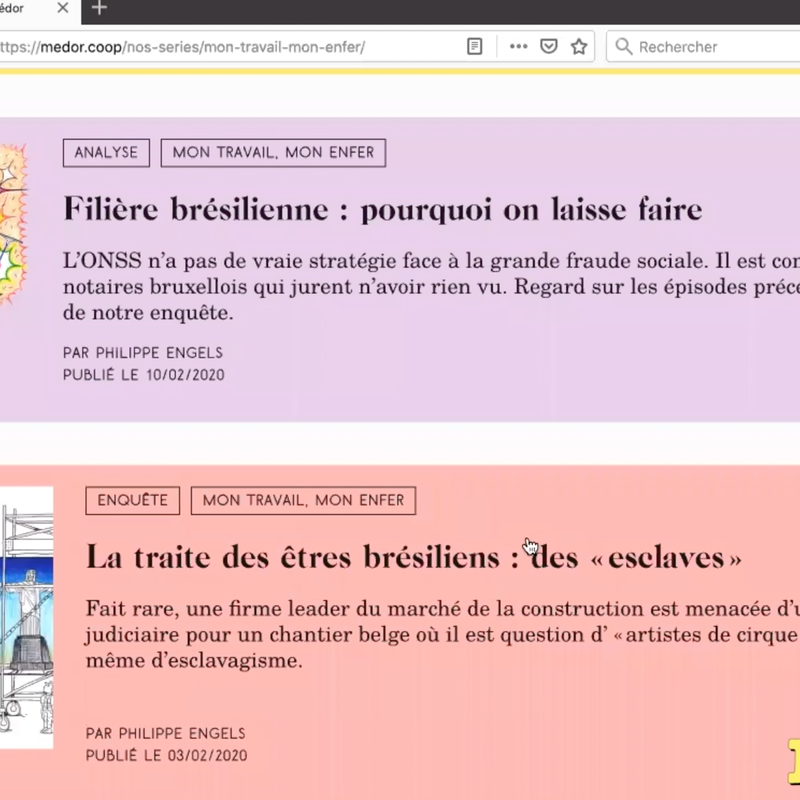Click into the Rechercher search field
800x800 pixels.
(710, 46)
